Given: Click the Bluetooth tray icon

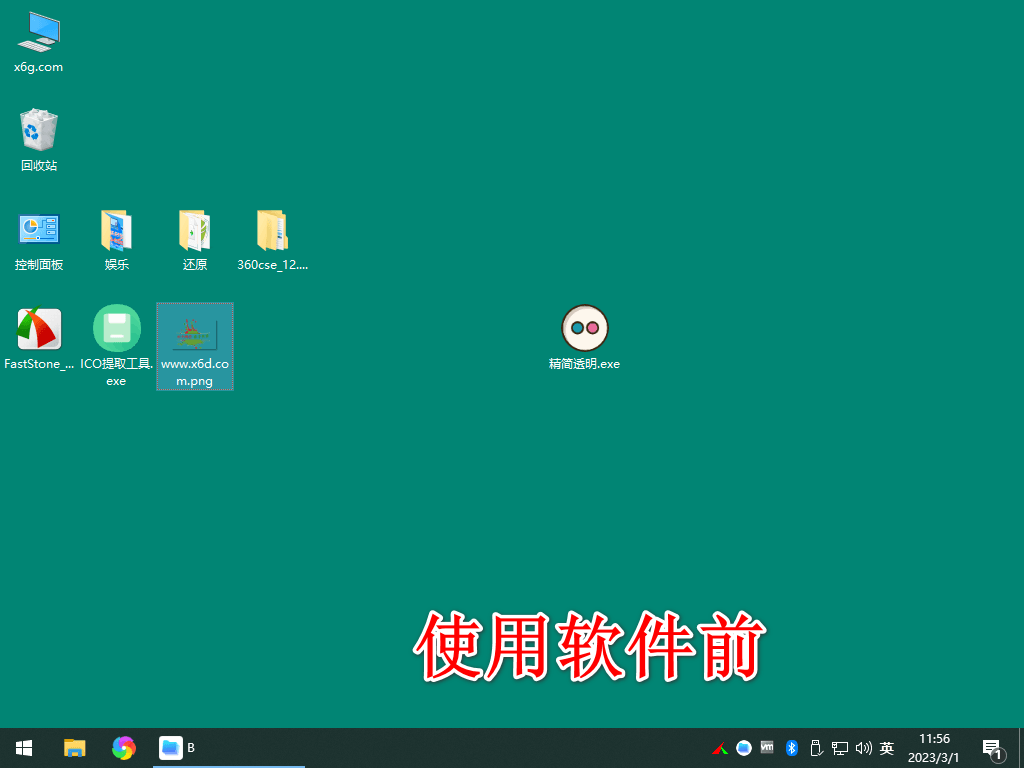Looking at the screenshot, I should coord(791,748).
